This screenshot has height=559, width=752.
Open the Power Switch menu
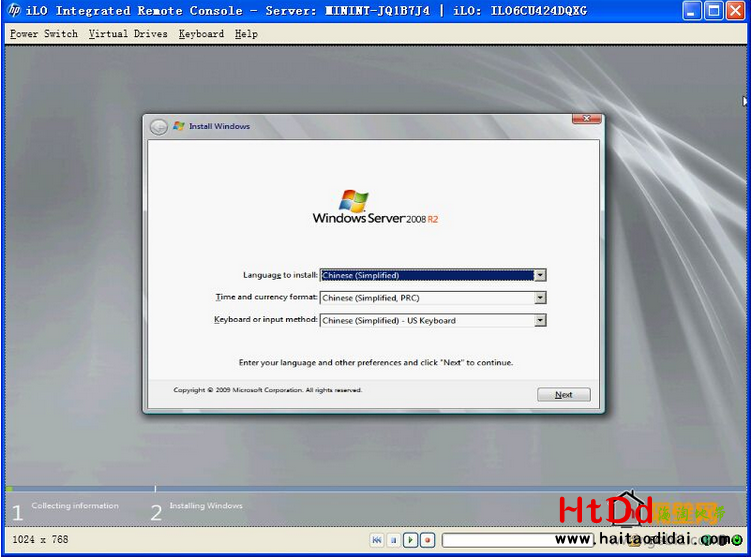[44, 34]
